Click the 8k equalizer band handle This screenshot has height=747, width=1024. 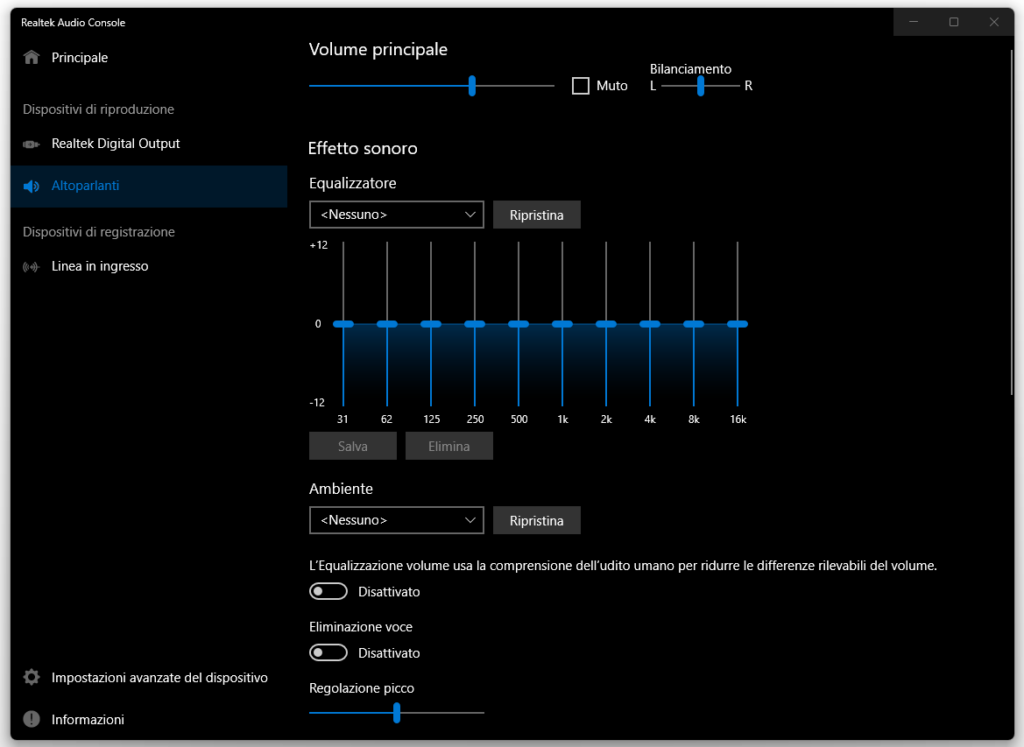click(694, 324)
